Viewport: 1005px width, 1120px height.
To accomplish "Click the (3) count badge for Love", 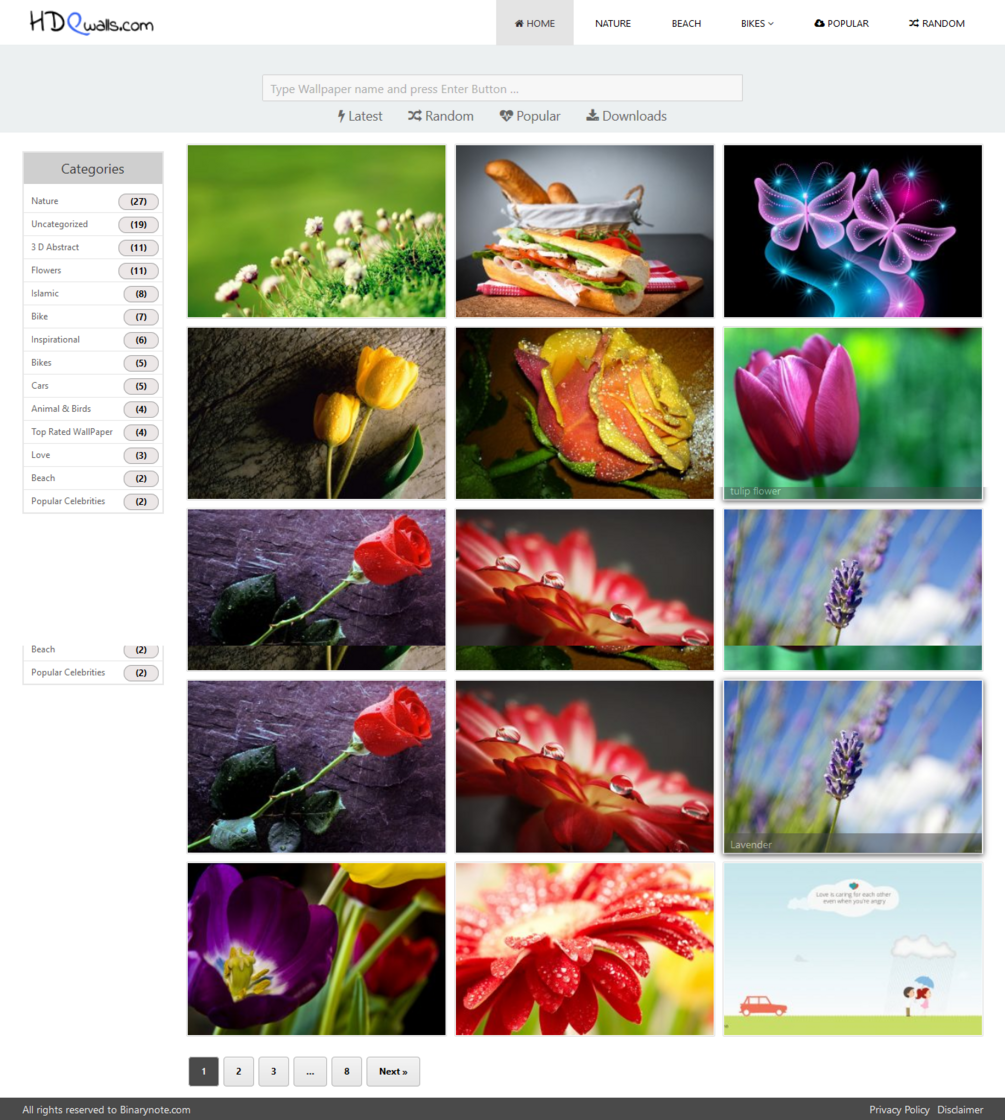I will [x=141, y=455].
